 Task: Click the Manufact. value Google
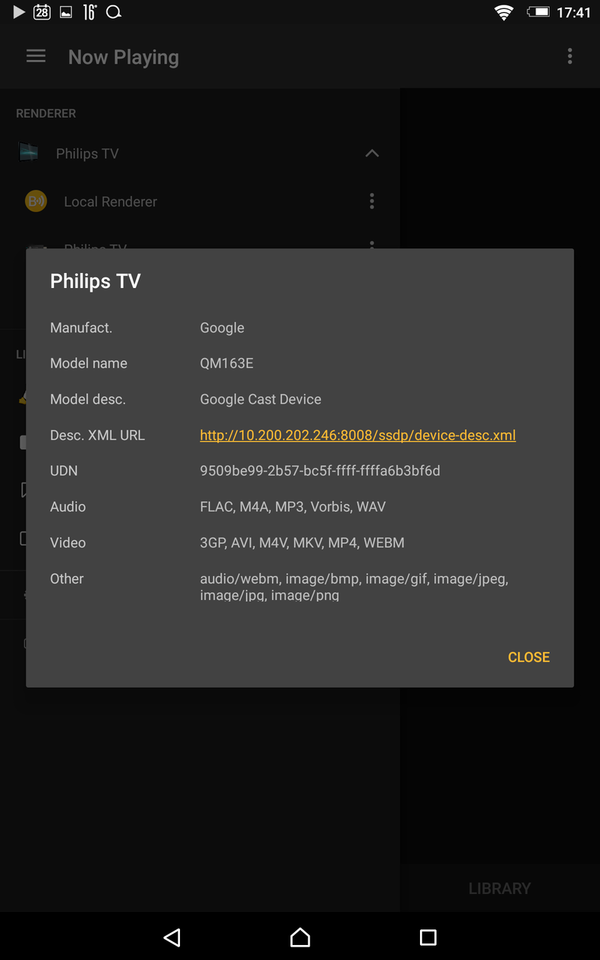pos(222,328)
